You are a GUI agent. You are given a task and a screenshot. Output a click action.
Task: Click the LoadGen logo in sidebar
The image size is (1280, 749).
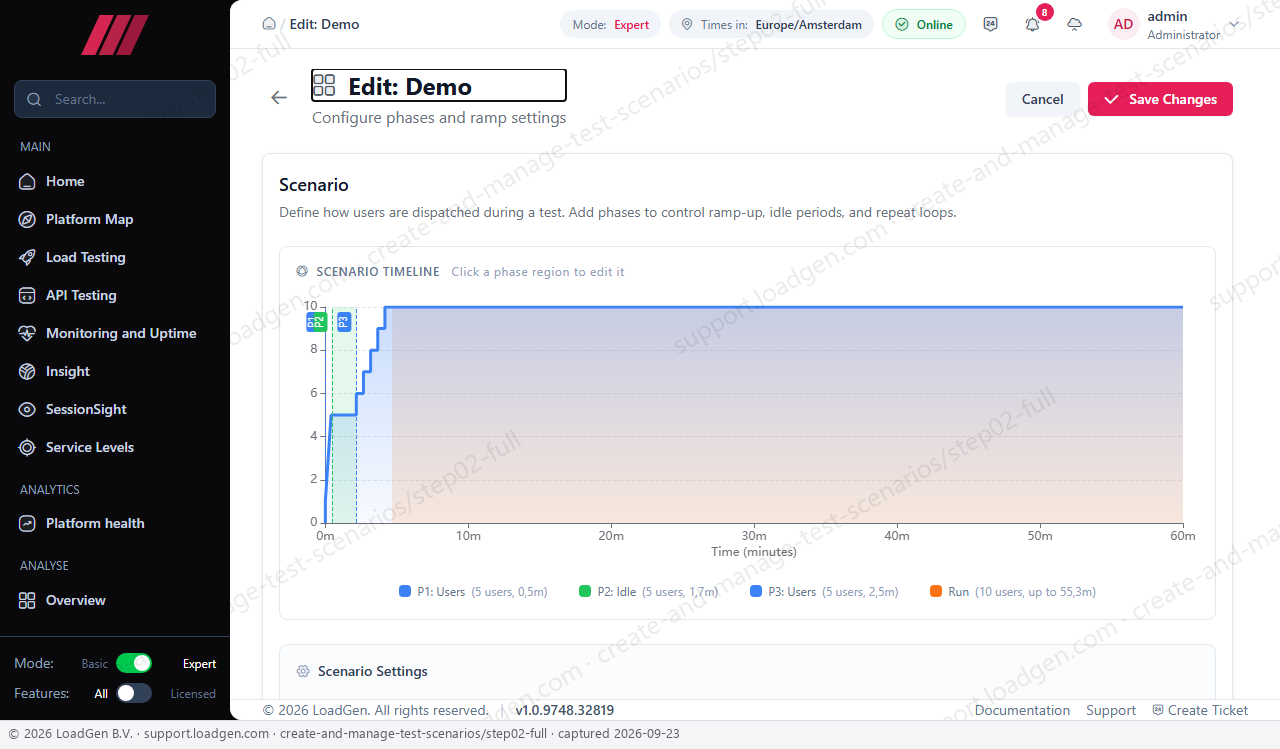click(x=115, y=35)
